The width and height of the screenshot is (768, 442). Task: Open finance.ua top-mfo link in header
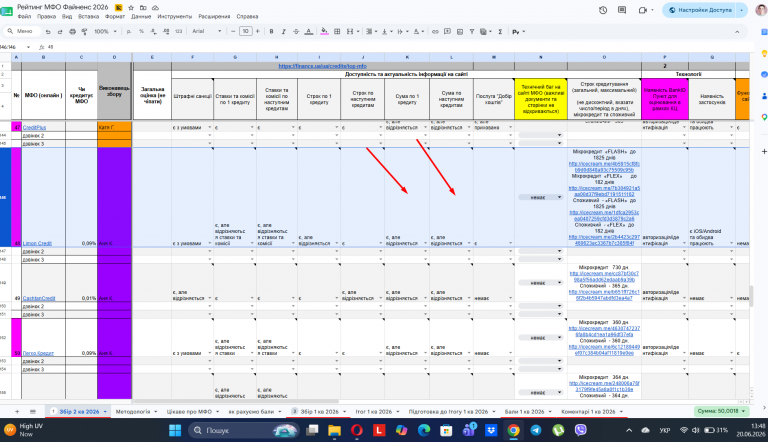(322, 66)
